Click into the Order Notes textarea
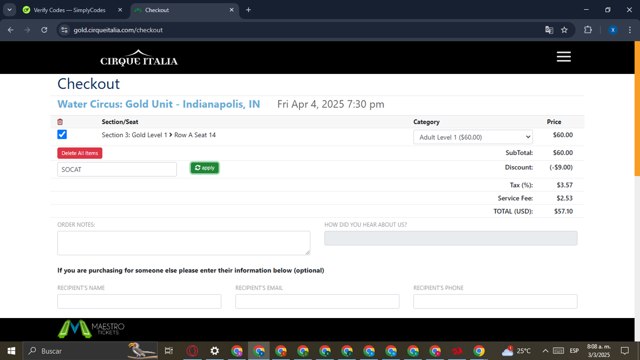640x360 pixels. click(184, 243)
